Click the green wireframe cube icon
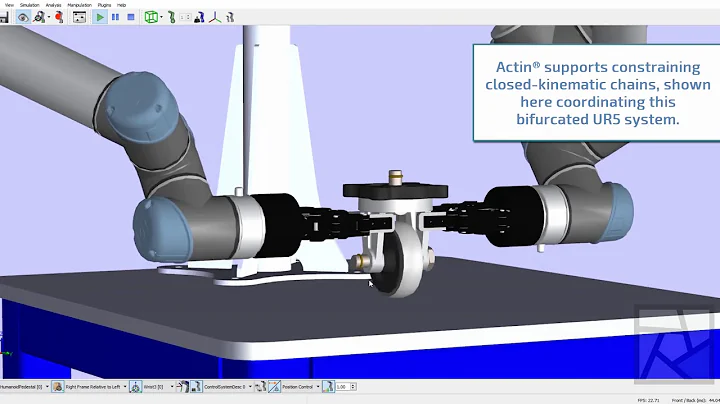This screenshot has width=720, height=404. [x=151, y=17]
